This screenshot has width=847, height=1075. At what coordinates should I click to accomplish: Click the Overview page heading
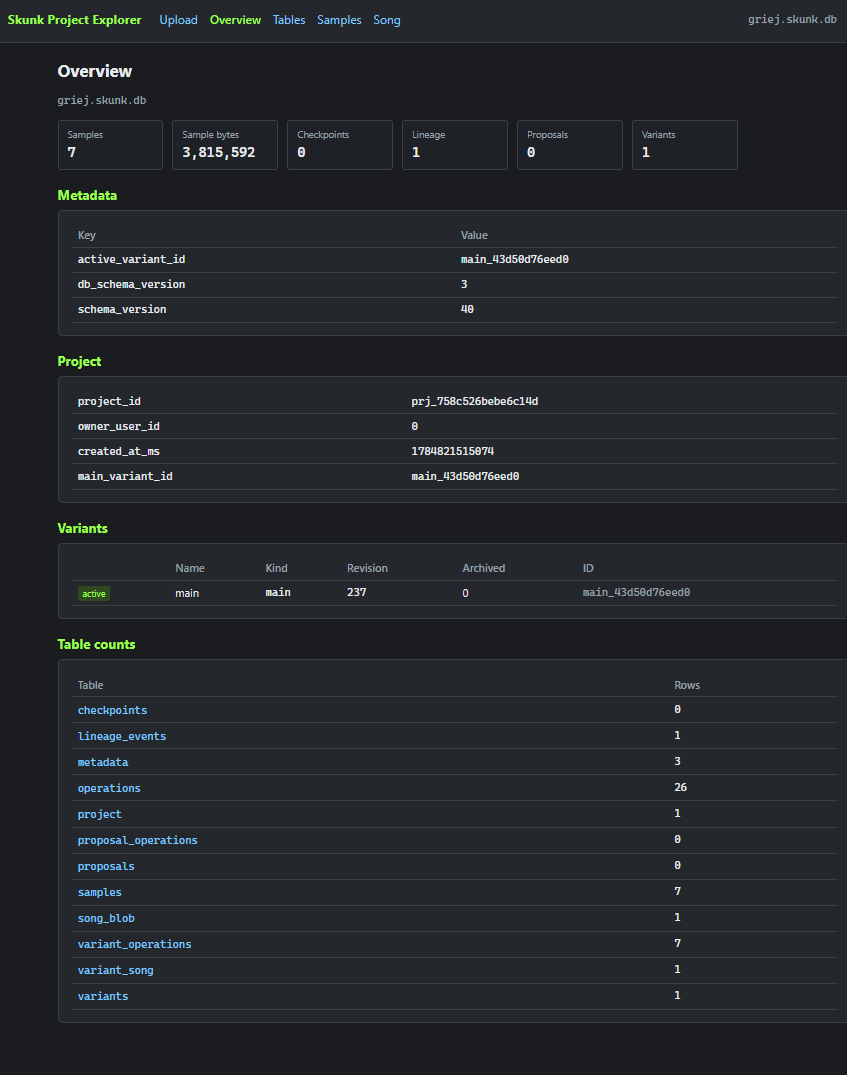tap(95, 71)
